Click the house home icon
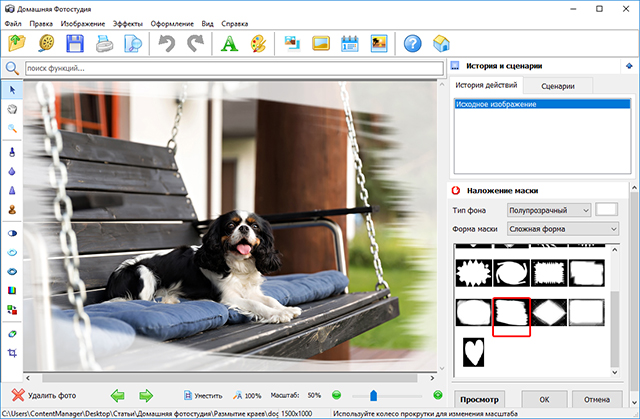 coord(441,43)
